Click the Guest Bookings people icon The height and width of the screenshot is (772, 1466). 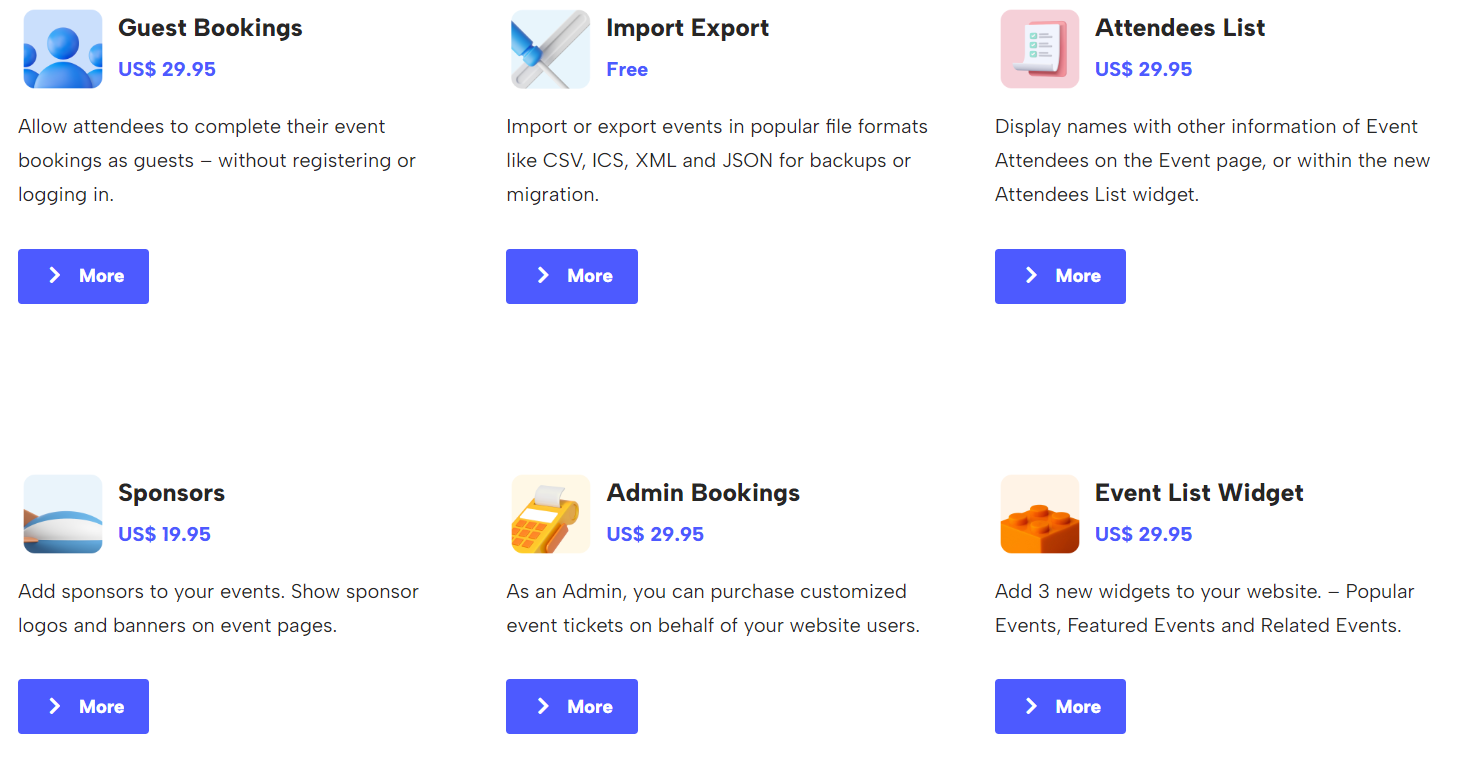[63, 49]
